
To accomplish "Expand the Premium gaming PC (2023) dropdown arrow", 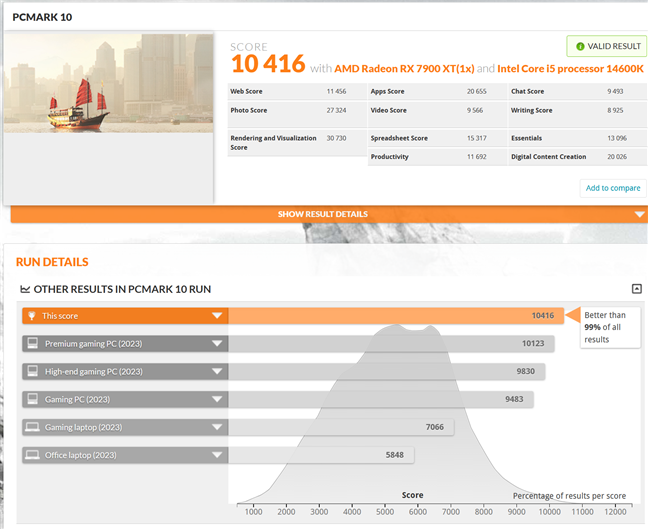I will (x=217, y=343).
